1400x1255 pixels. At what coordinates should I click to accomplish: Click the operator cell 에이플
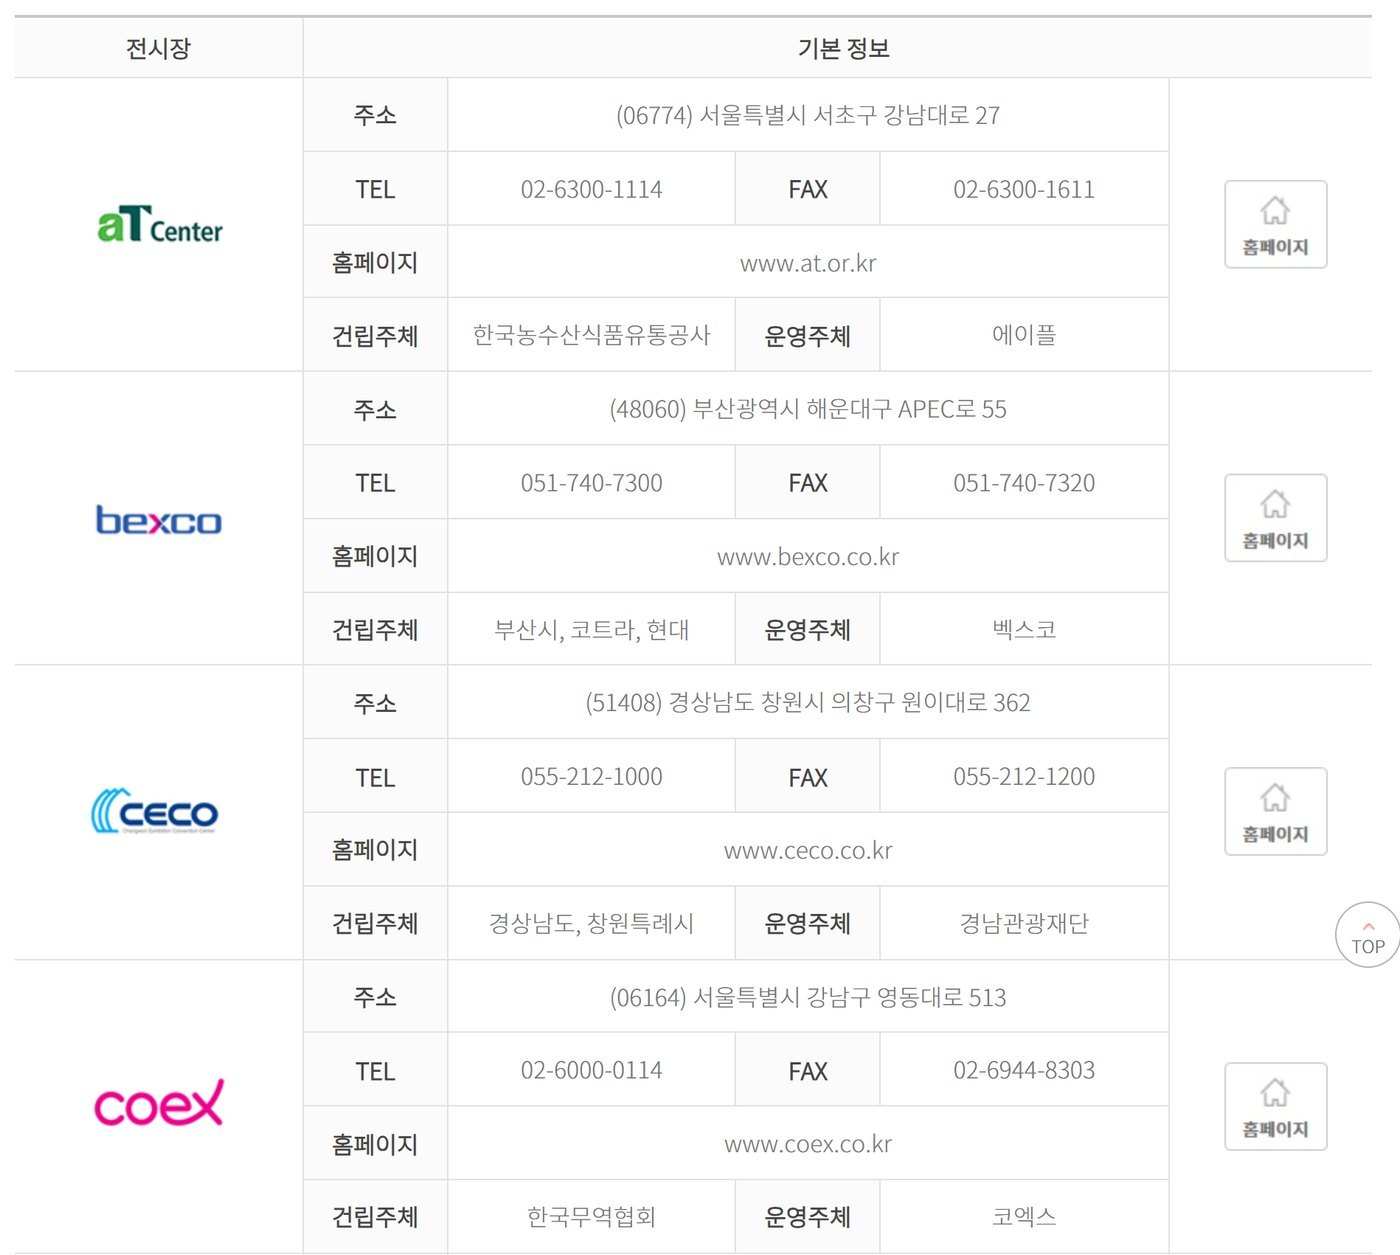coord(1024,335)
